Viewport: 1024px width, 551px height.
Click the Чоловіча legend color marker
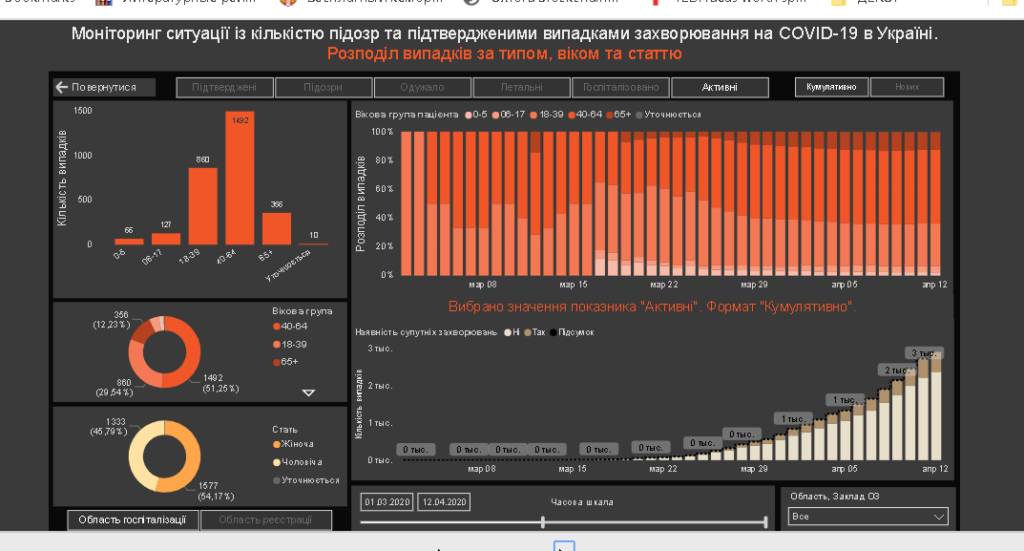pyautogui.click(x=277, y=462)
